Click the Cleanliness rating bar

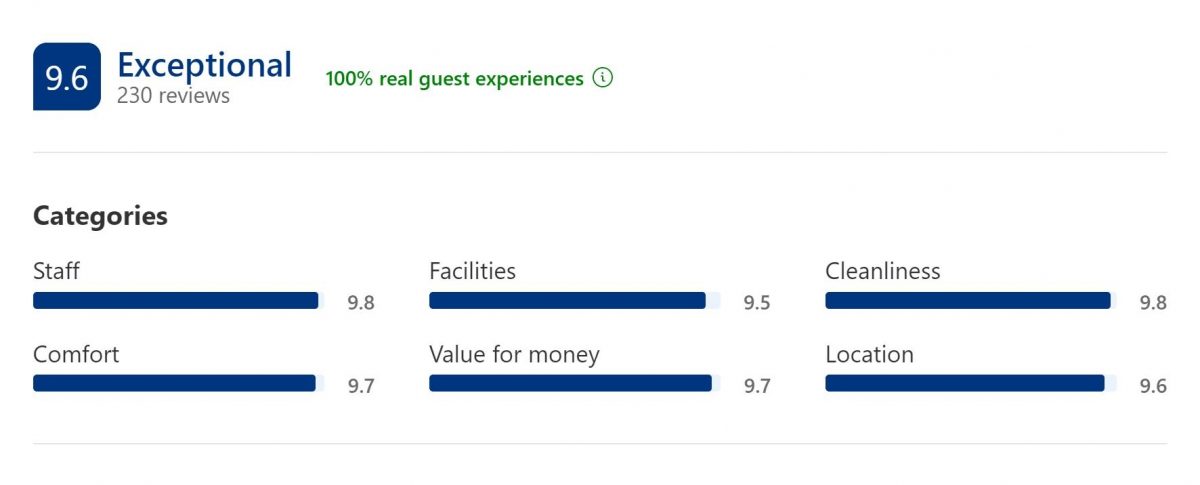click(970, 301)
